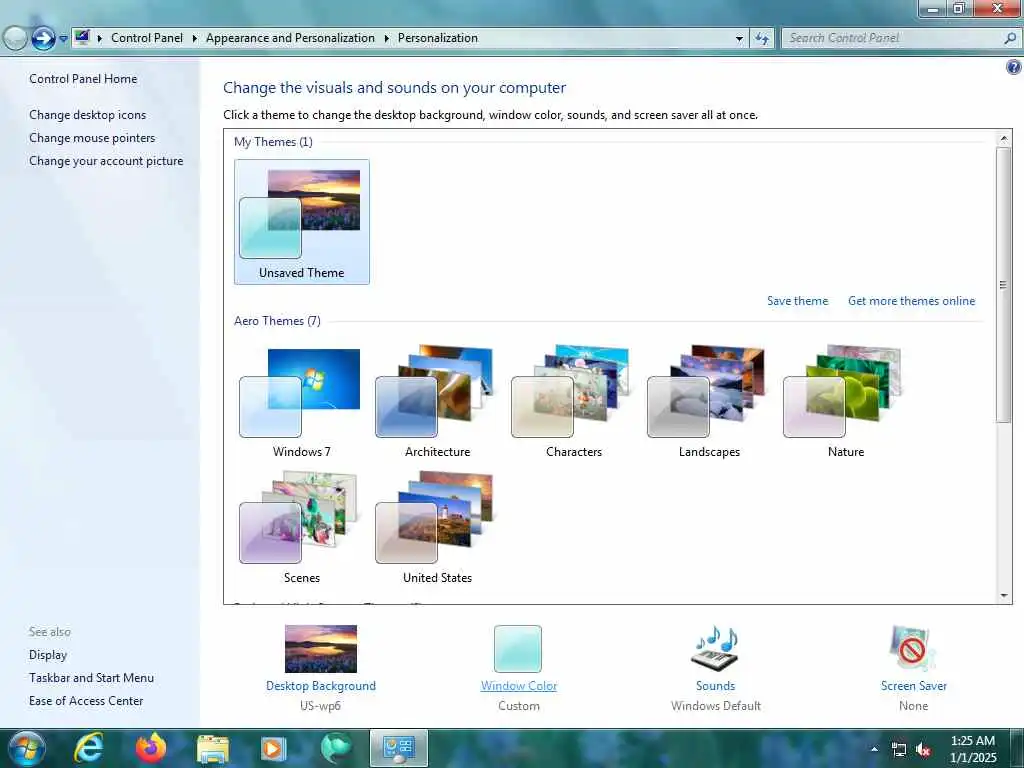Open the Windows Start menu
Viewport: 1024px width, 768px height.
pos(27,748)
